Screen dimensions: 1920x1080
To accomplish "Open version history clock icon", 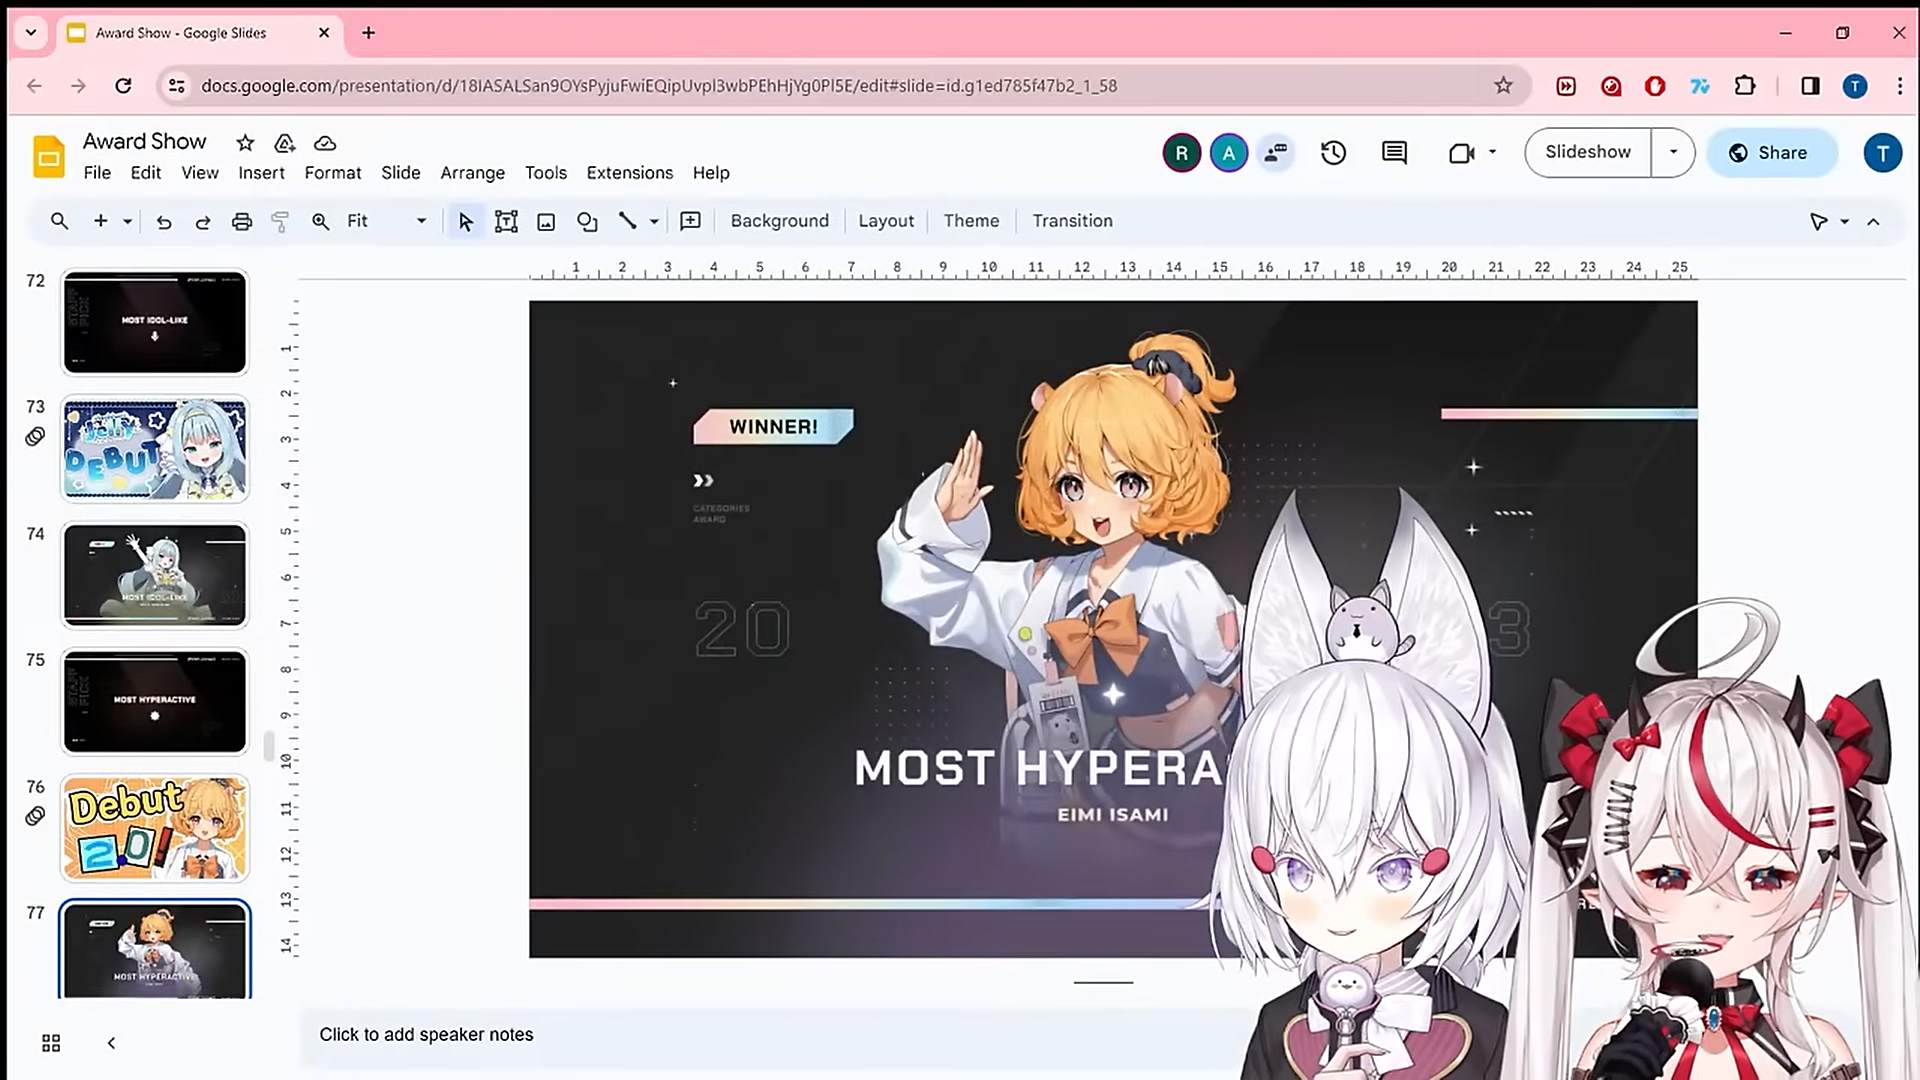I will coord(1333,153).
